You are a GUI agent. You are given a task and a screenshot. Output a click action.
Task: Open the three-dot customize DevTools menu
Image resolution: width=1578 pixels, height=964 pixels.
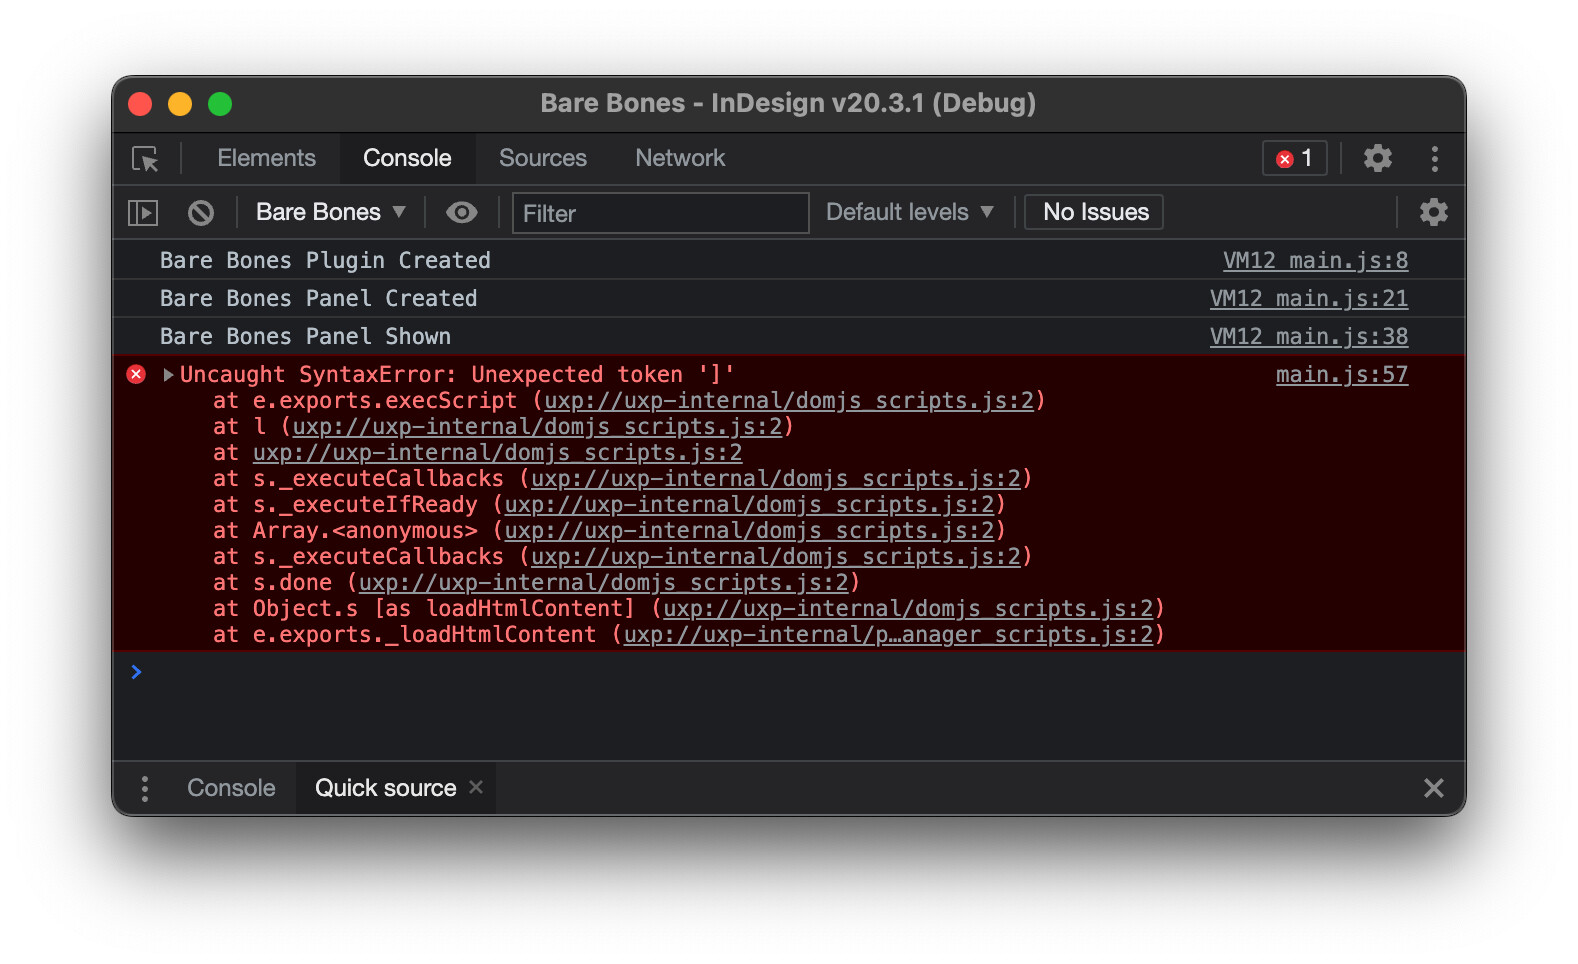[x=1434, y=158]
